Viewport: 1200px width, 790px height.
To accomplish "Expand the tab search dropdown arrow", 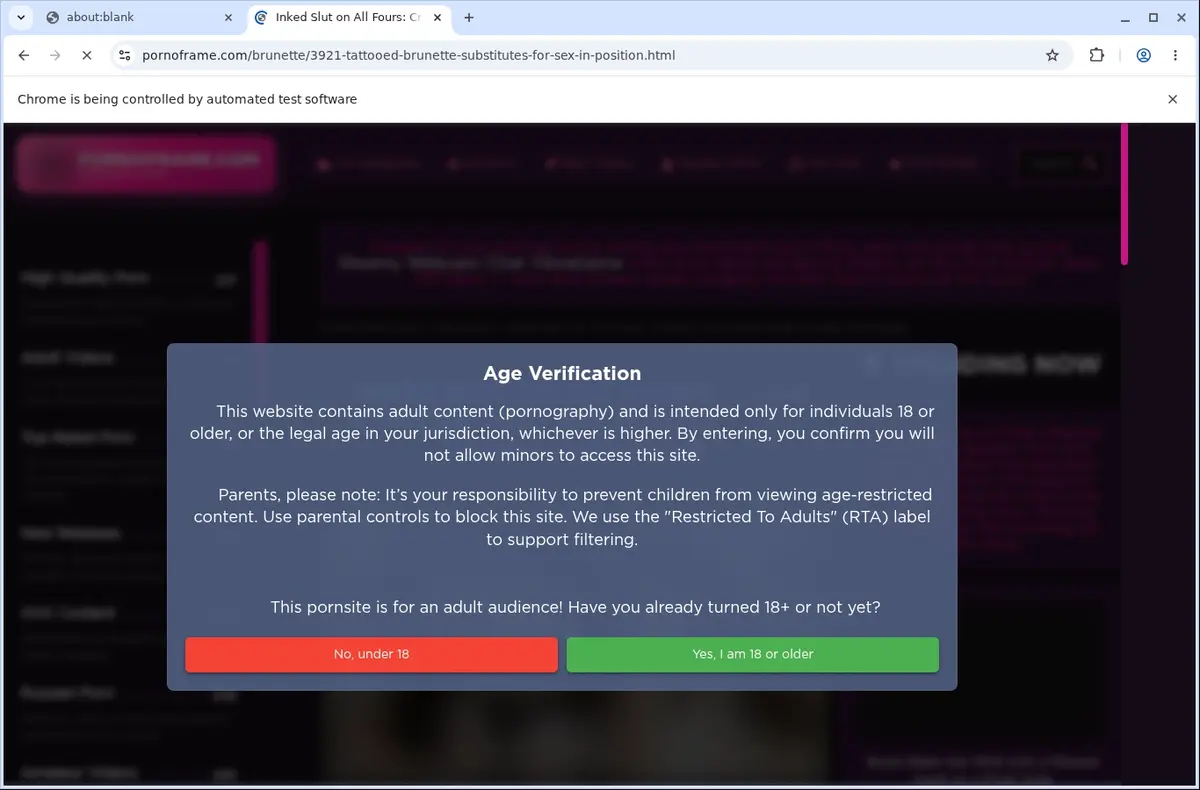I will tap(21, 17).
